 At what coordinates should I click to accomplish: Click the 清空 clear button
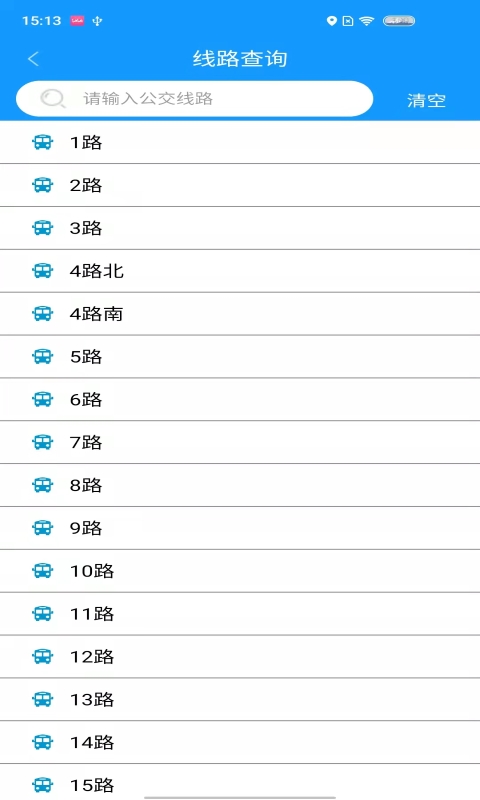point(426,101)
